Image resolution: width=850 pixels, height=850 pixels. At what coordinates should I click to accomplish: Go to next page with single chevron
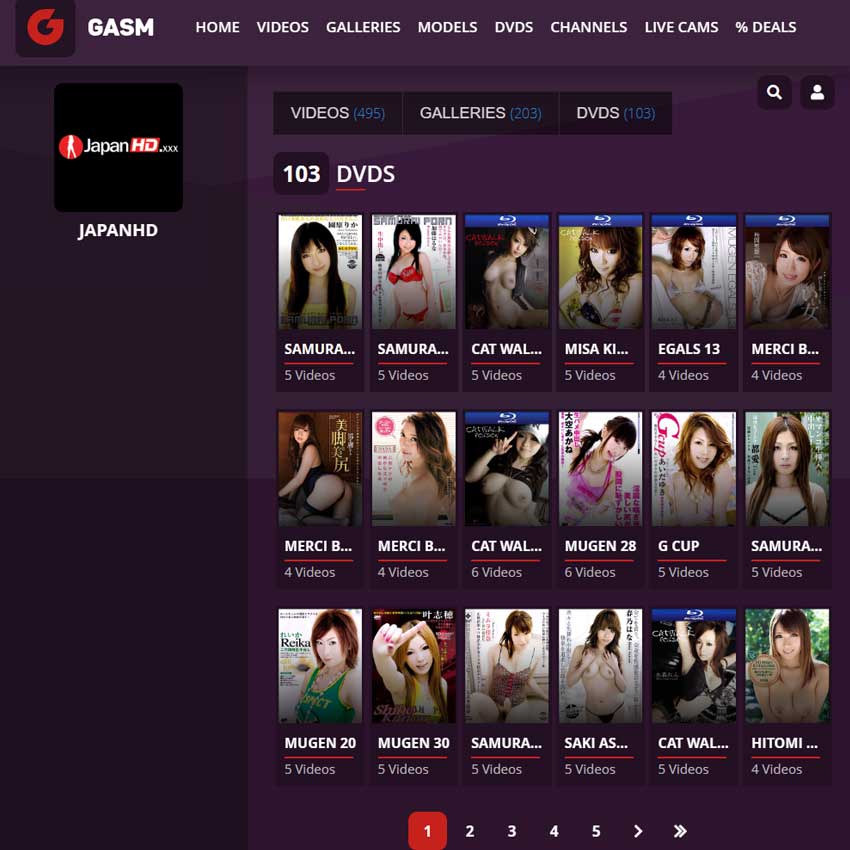tap(638, 830)
